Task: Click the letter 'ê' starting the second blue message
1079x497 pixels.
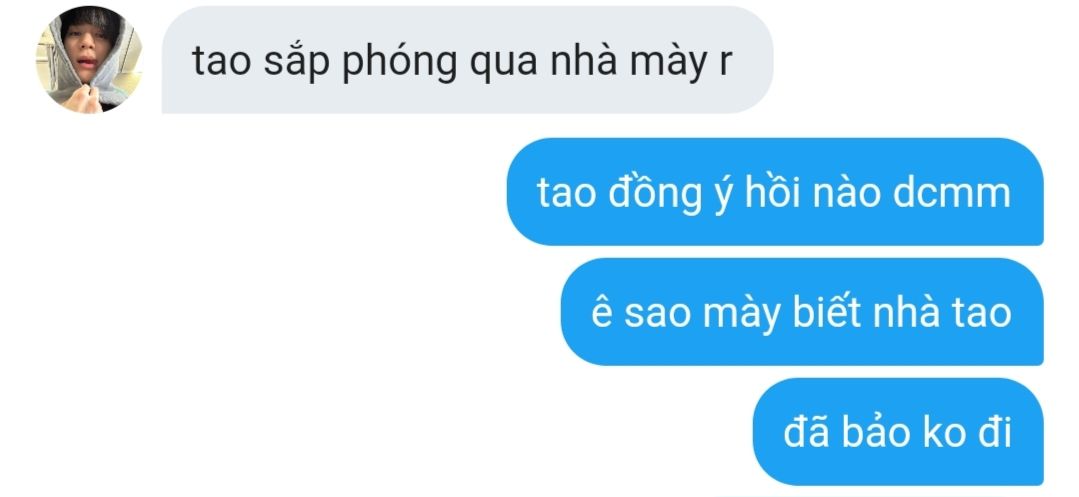Action: pyautogui.click(x=601, y=313)
